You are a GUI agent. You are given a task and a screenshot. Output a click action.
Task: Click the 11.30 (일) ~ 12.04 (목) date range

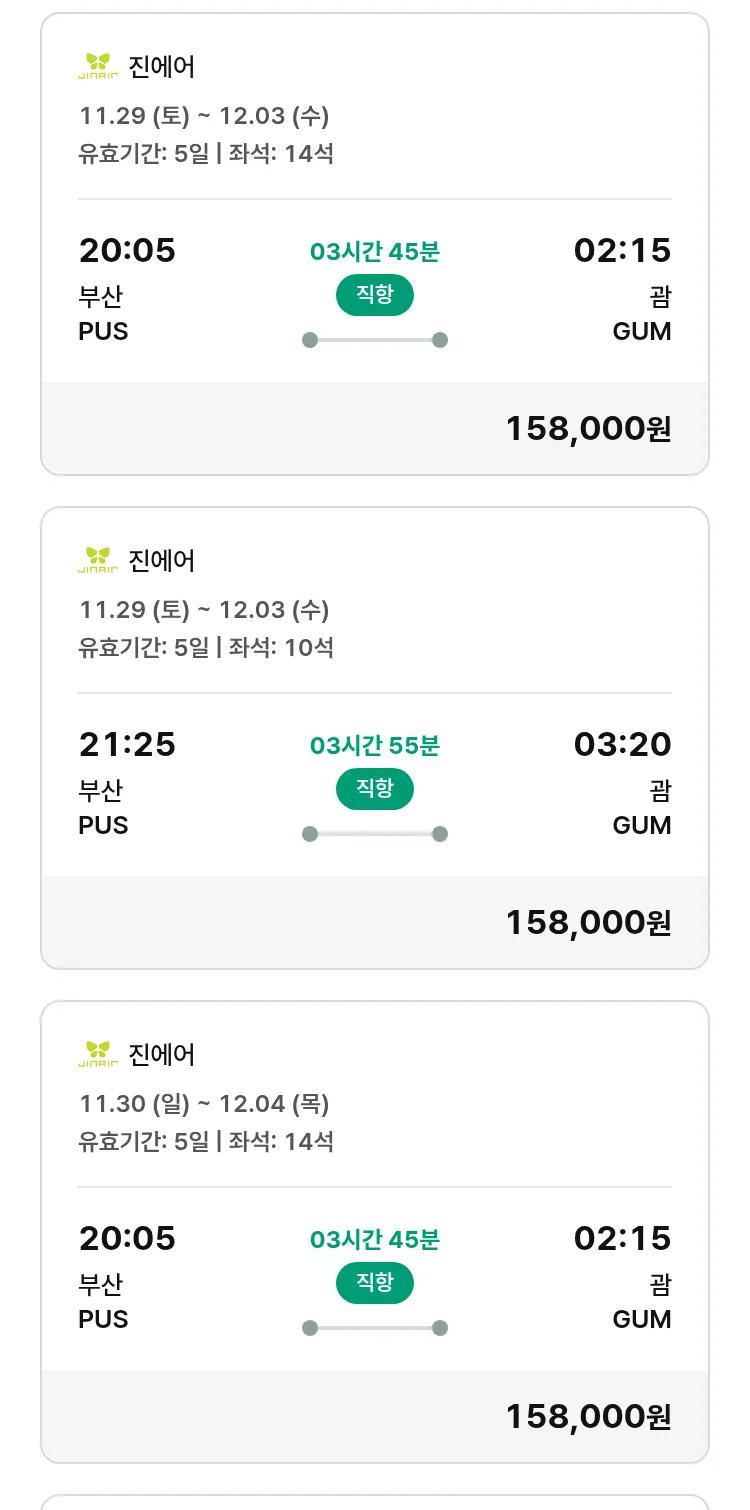tap(204, 1103)
